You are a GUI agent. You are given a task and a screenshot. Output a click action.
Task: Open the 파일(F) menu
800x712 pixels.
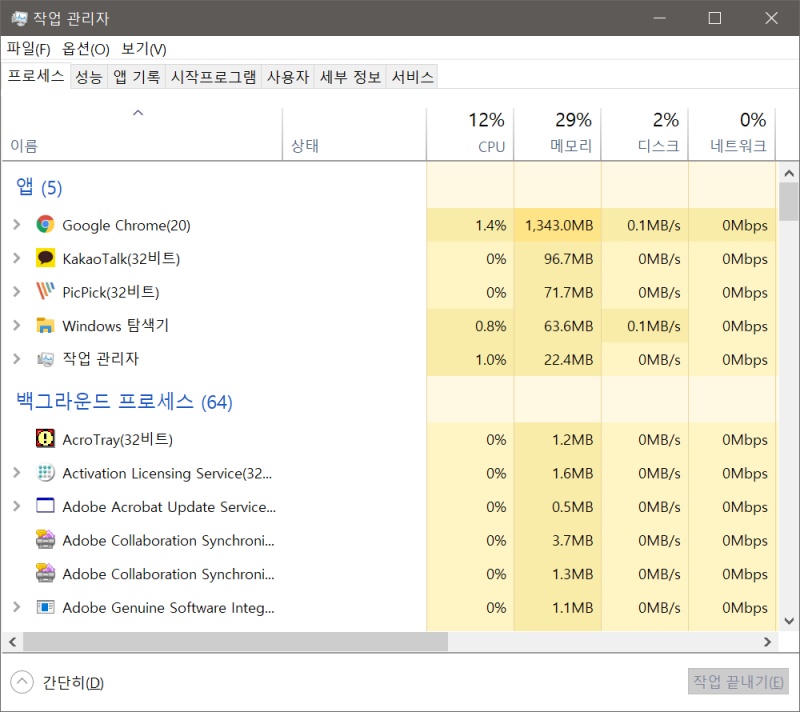pyautogui.click(x=29, y=49)
